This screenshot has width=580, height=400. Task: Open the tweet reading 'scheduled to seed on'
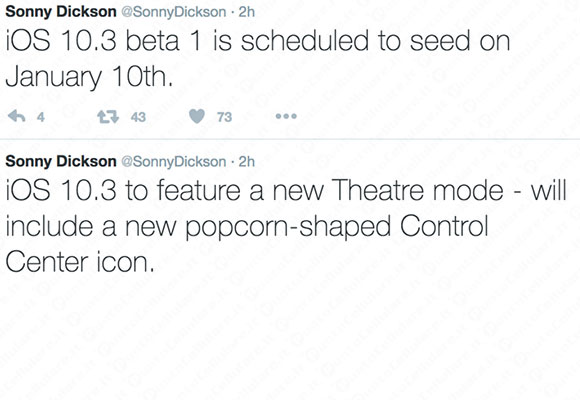pyautogui.click(x=258, y=58)
